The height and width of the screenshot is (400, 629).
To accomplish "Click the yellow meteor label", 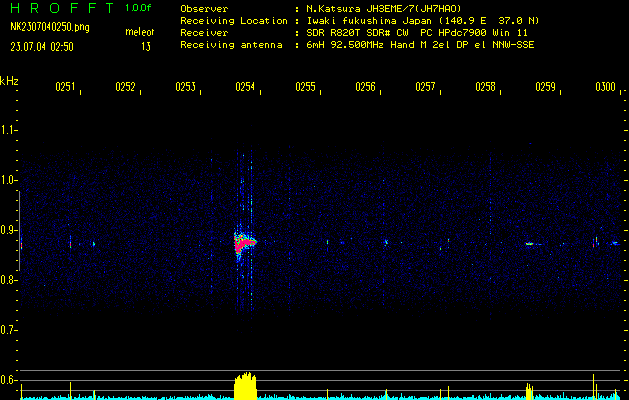I will click(139, 33).
